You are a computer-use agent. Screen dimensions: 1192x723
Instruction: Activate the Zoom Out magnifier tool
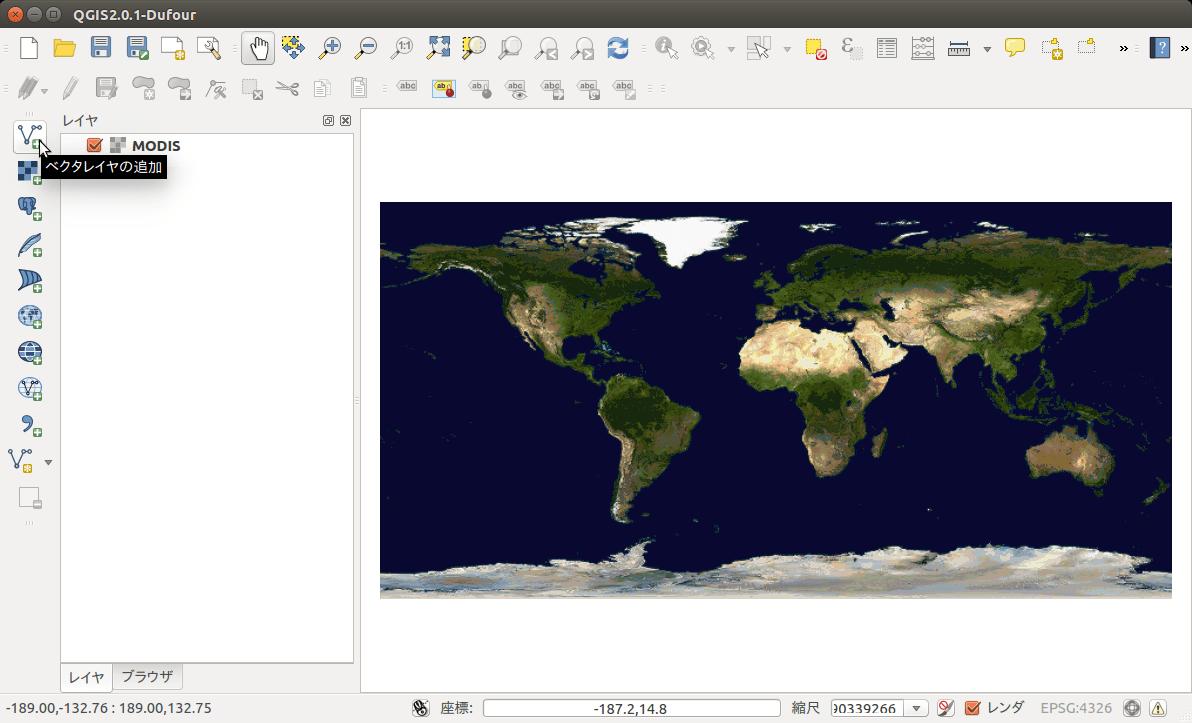[366, 48]
